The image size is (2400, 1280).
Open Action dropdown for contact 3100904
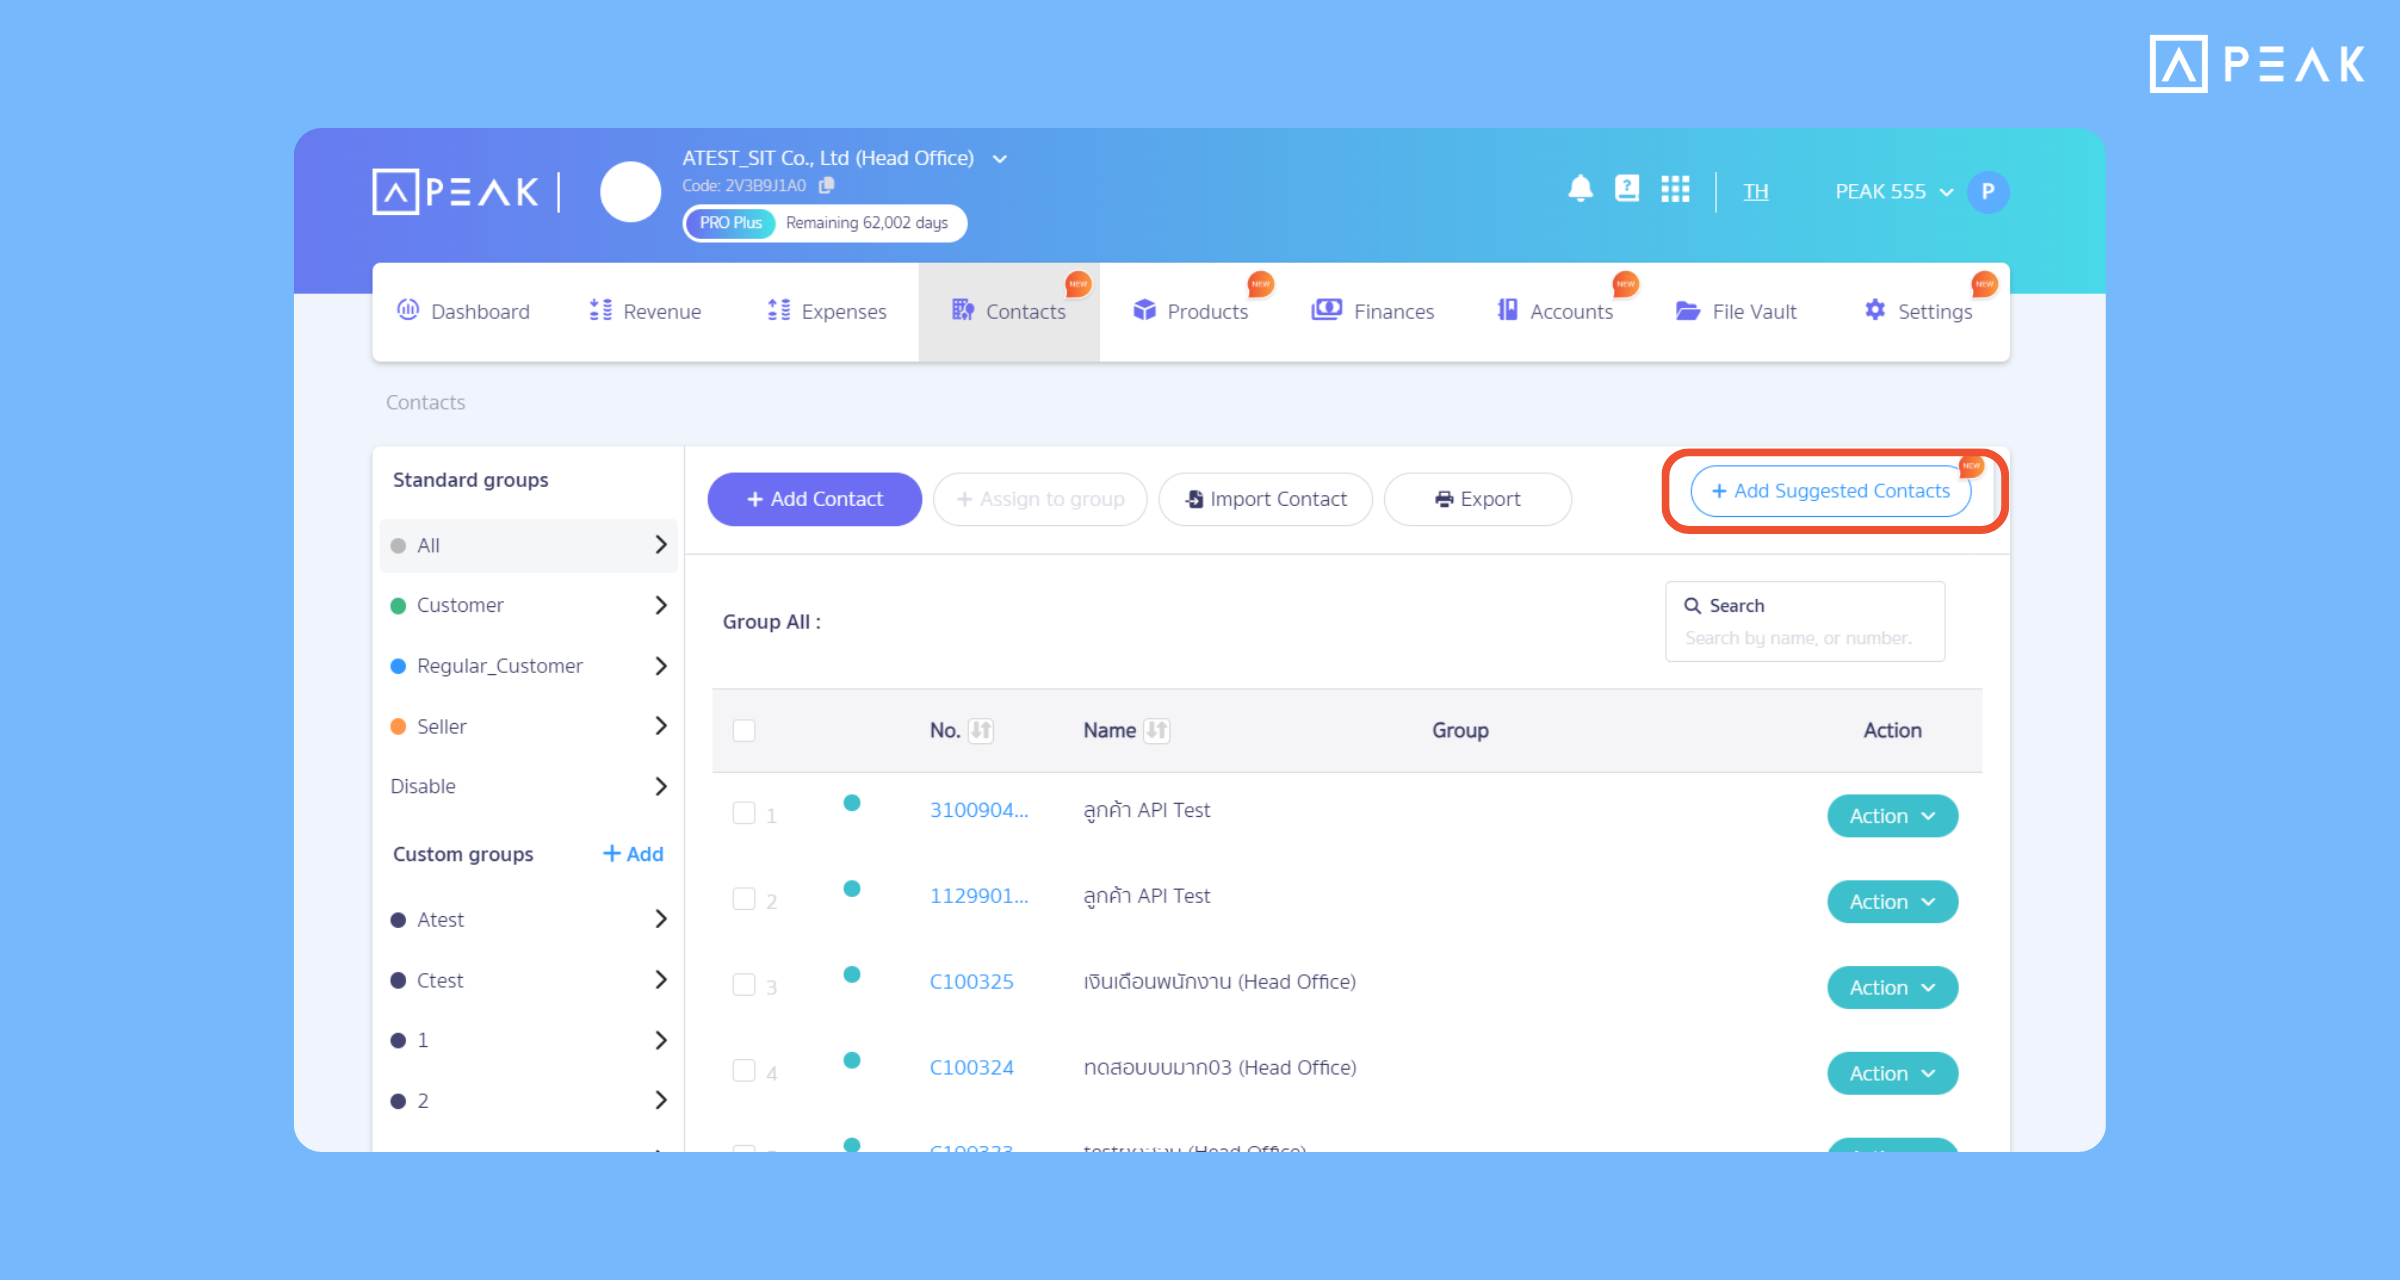point(1892,816)
